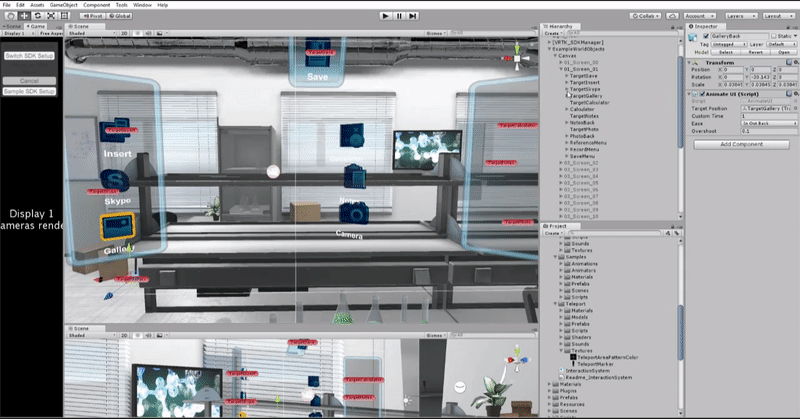The image size is (800, 419).
Task: Open the Layer dropdown showing Default
Action: point(782,44)
